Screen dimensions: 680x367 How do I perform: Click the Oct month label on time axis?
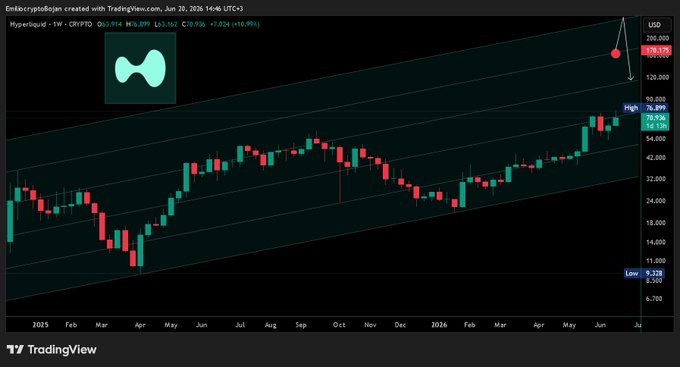339,325
